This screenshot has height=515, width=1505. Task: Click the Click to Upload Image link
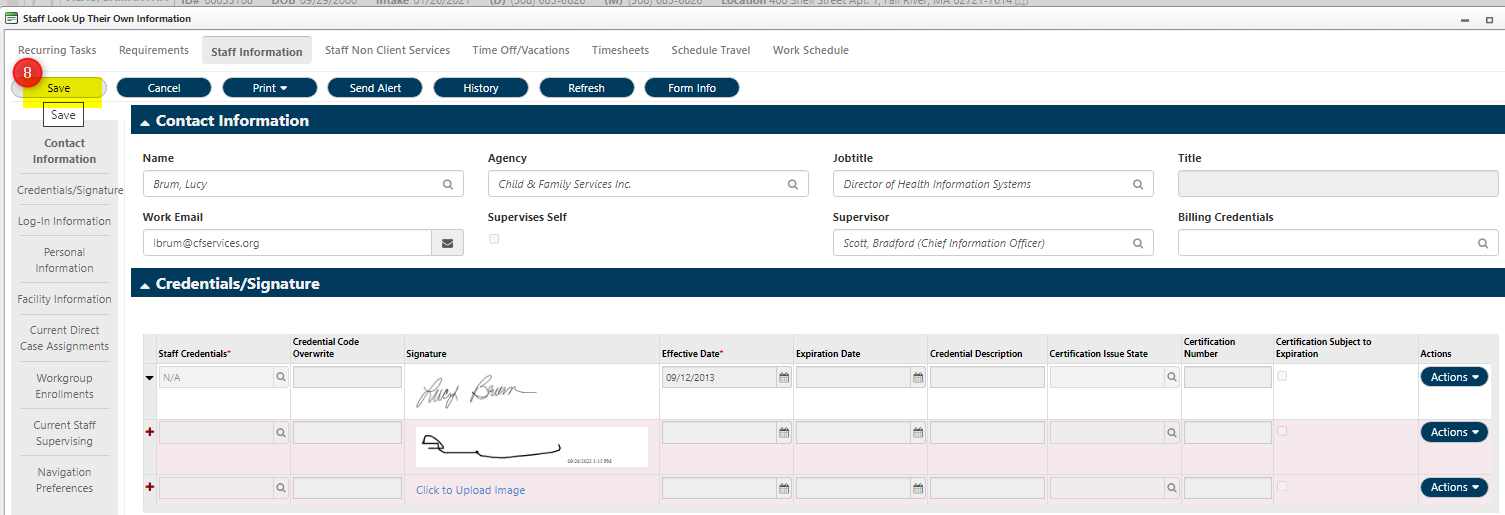[471, 490]
